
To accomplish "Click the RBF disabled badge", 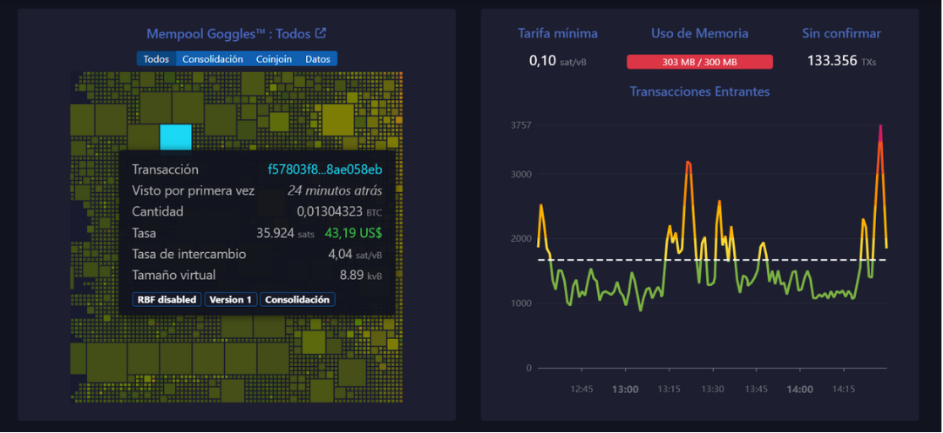I will pos(165,299).
